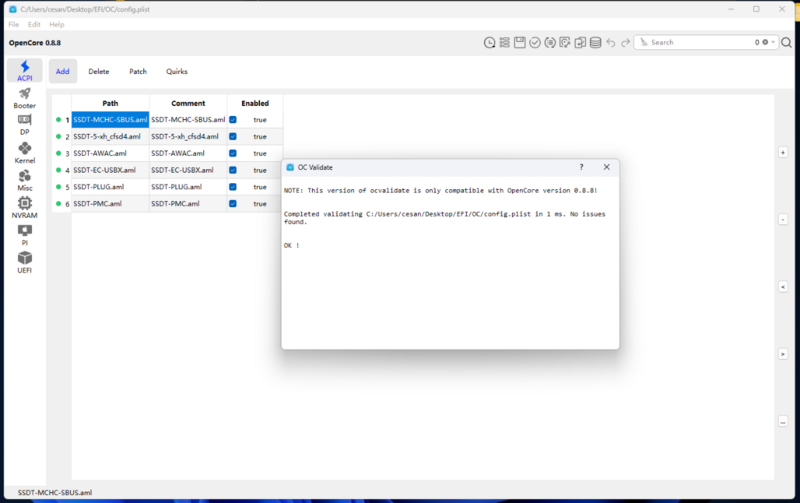Open recent files clock icon
800x503 pixels.
[489, 43]
